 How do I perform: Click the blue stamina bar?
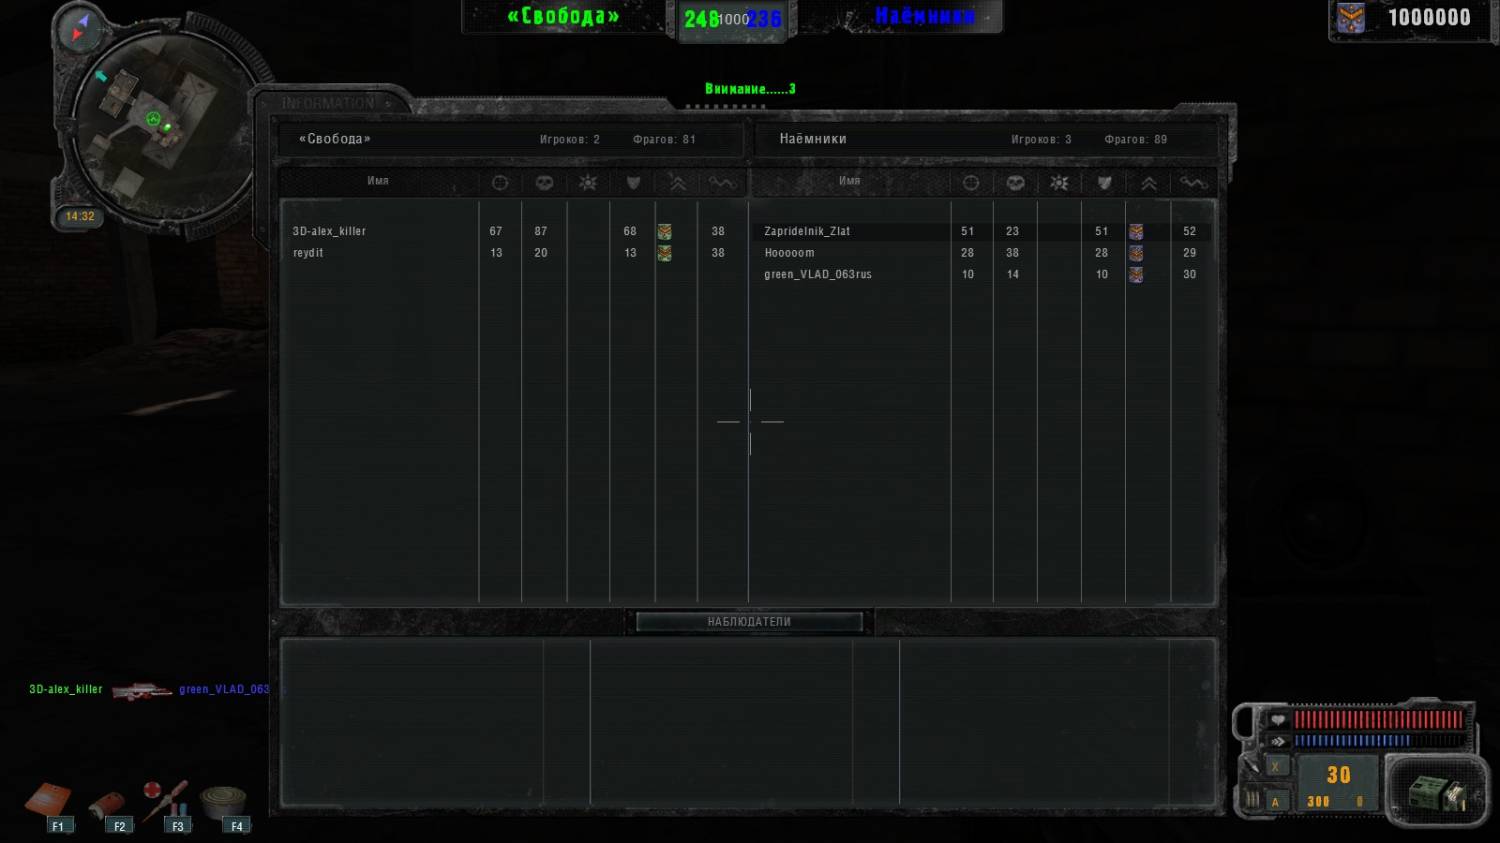point(1352,741)
